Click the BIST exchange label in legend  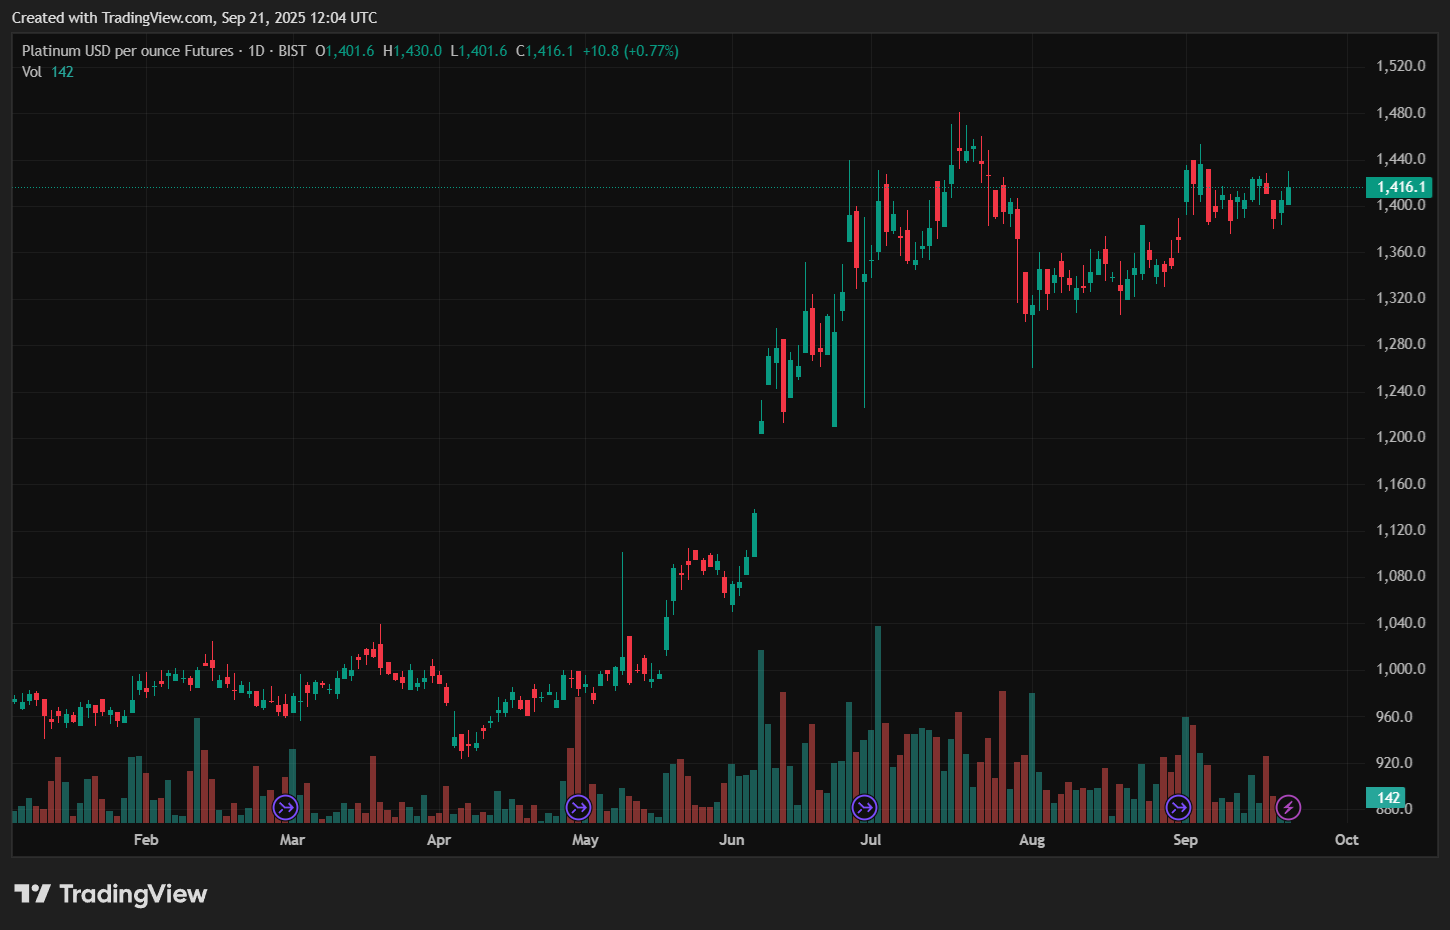292,51
